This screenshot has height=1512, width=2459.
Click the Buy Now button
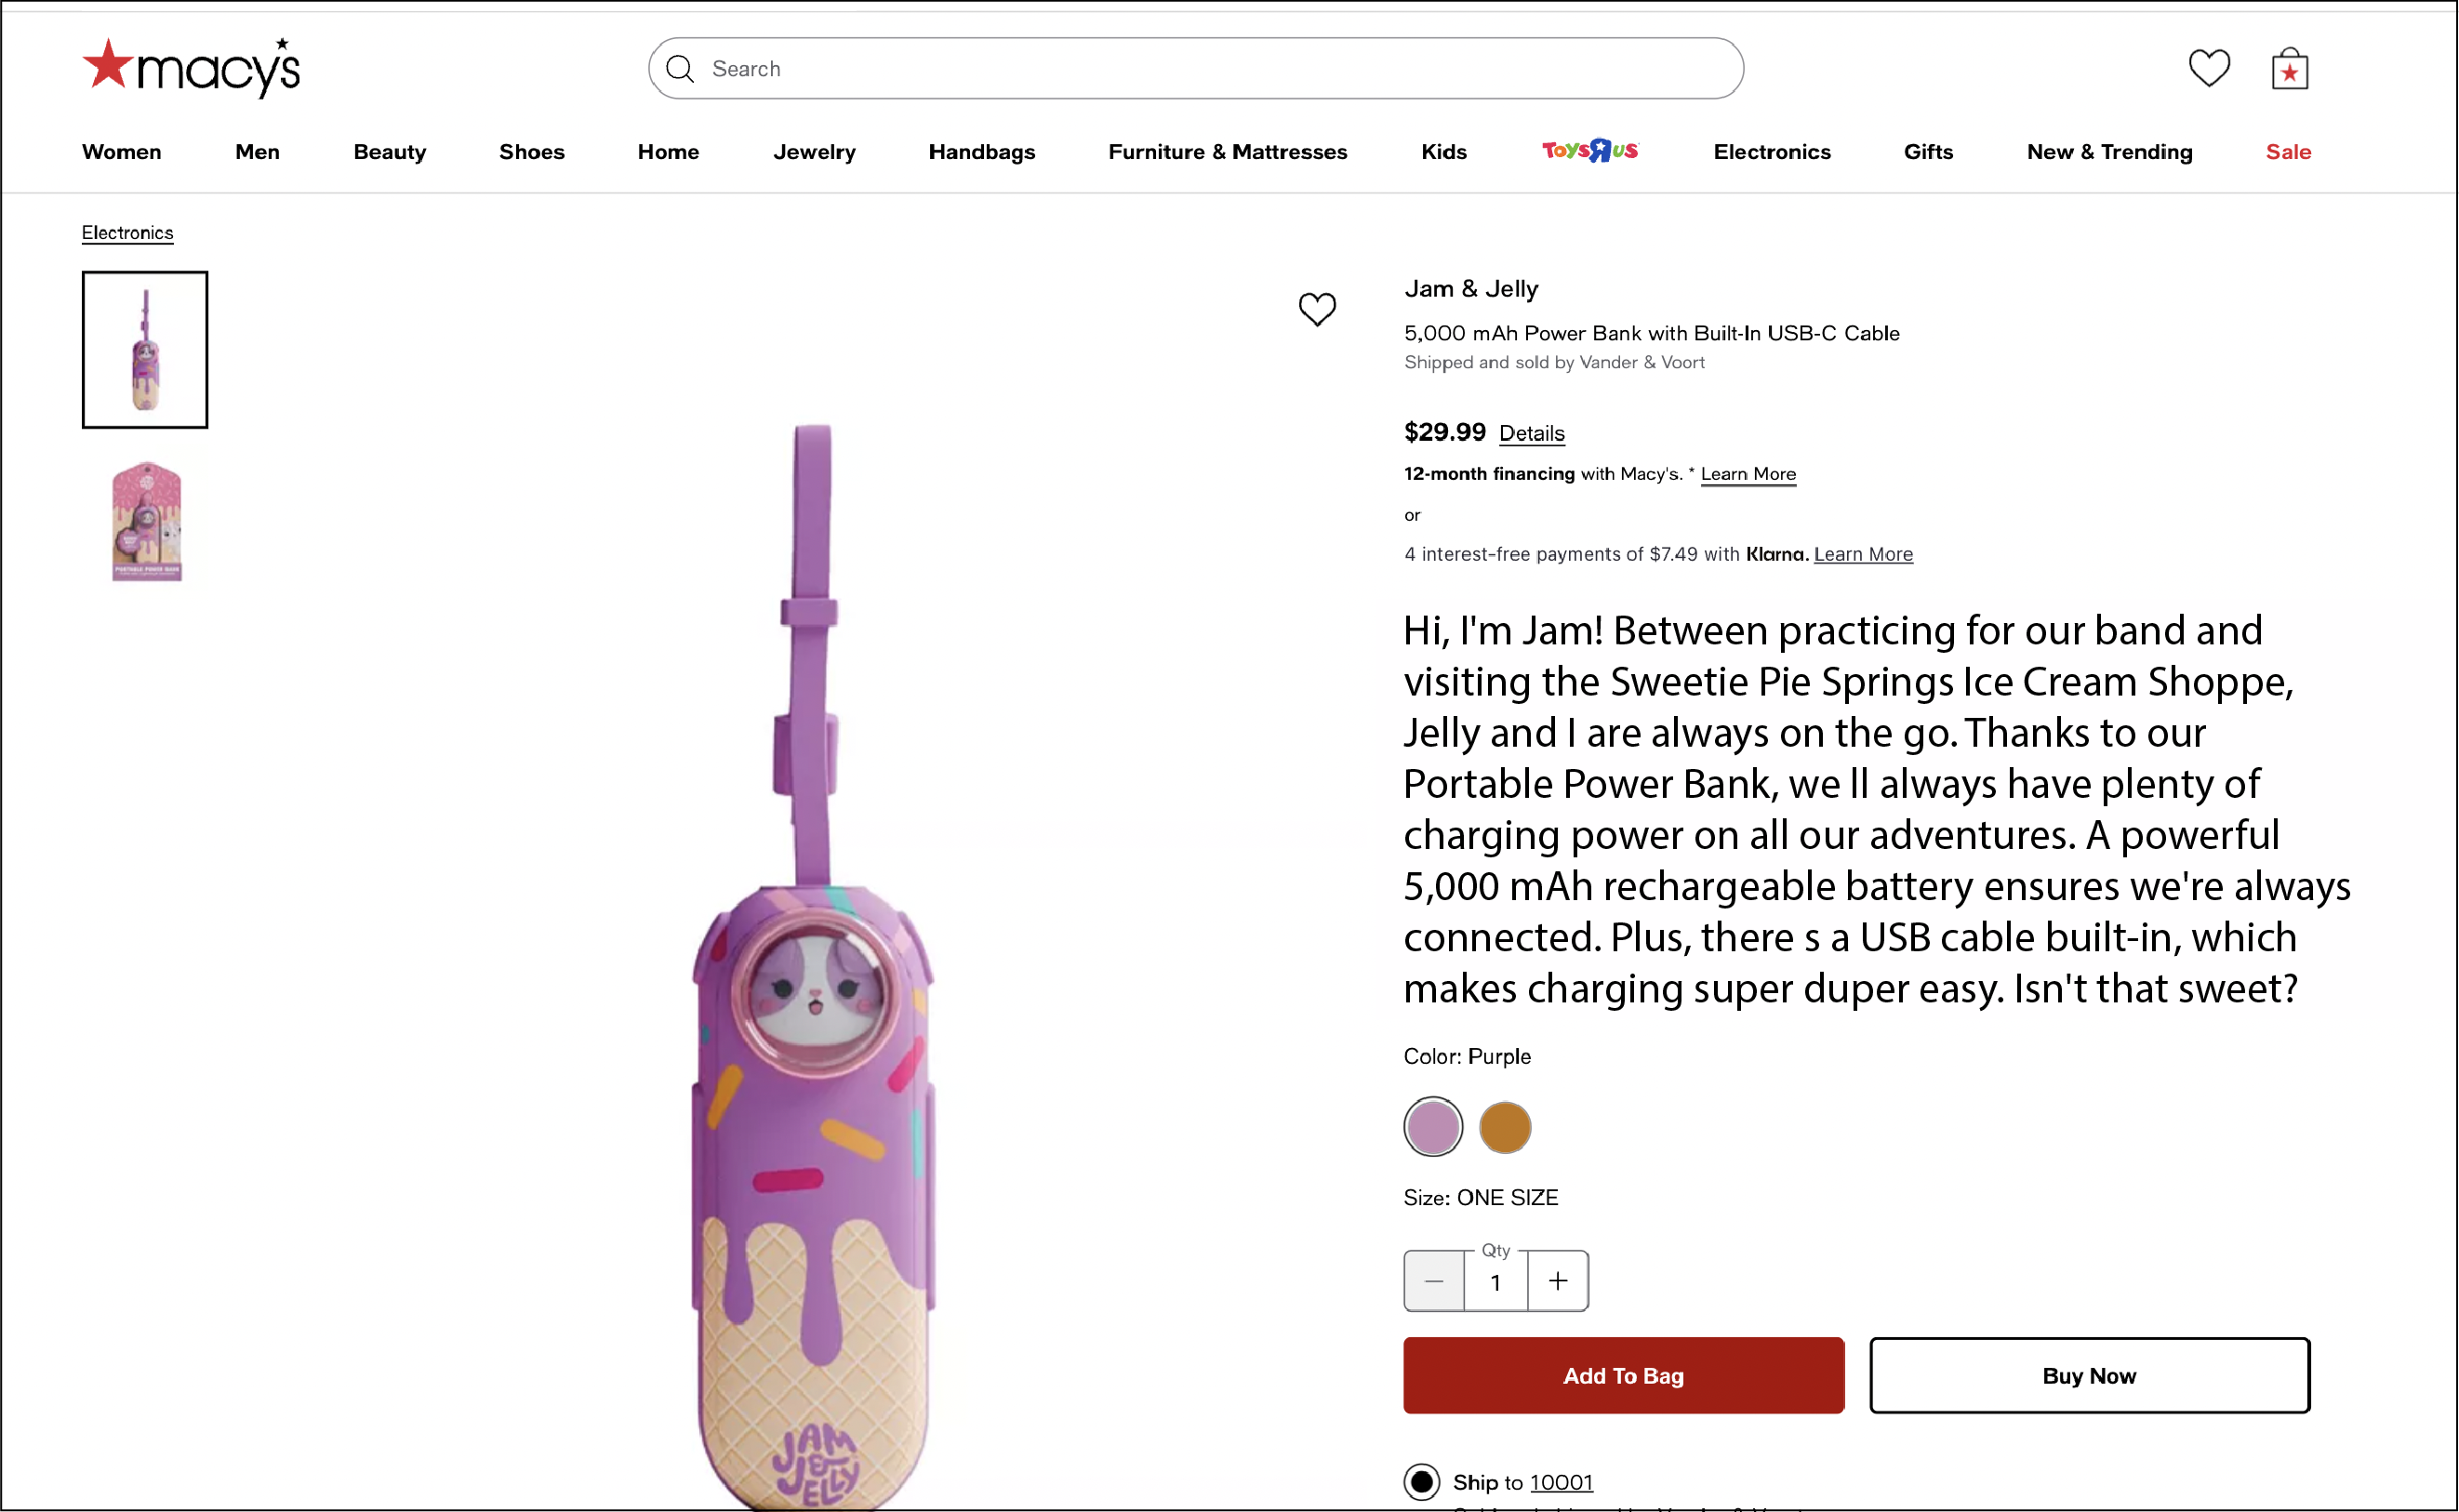[2089, 1375]
